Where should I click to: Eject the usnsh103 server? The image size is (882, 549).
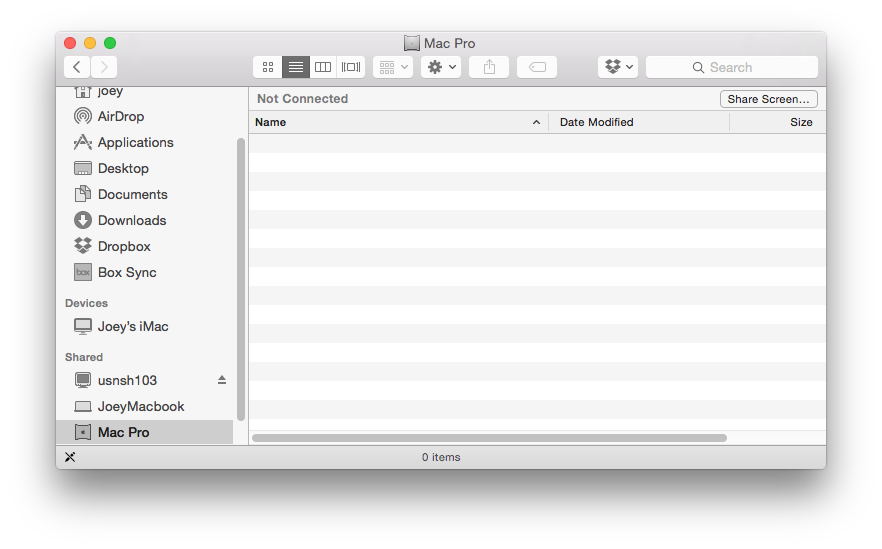tap(222, 380)
